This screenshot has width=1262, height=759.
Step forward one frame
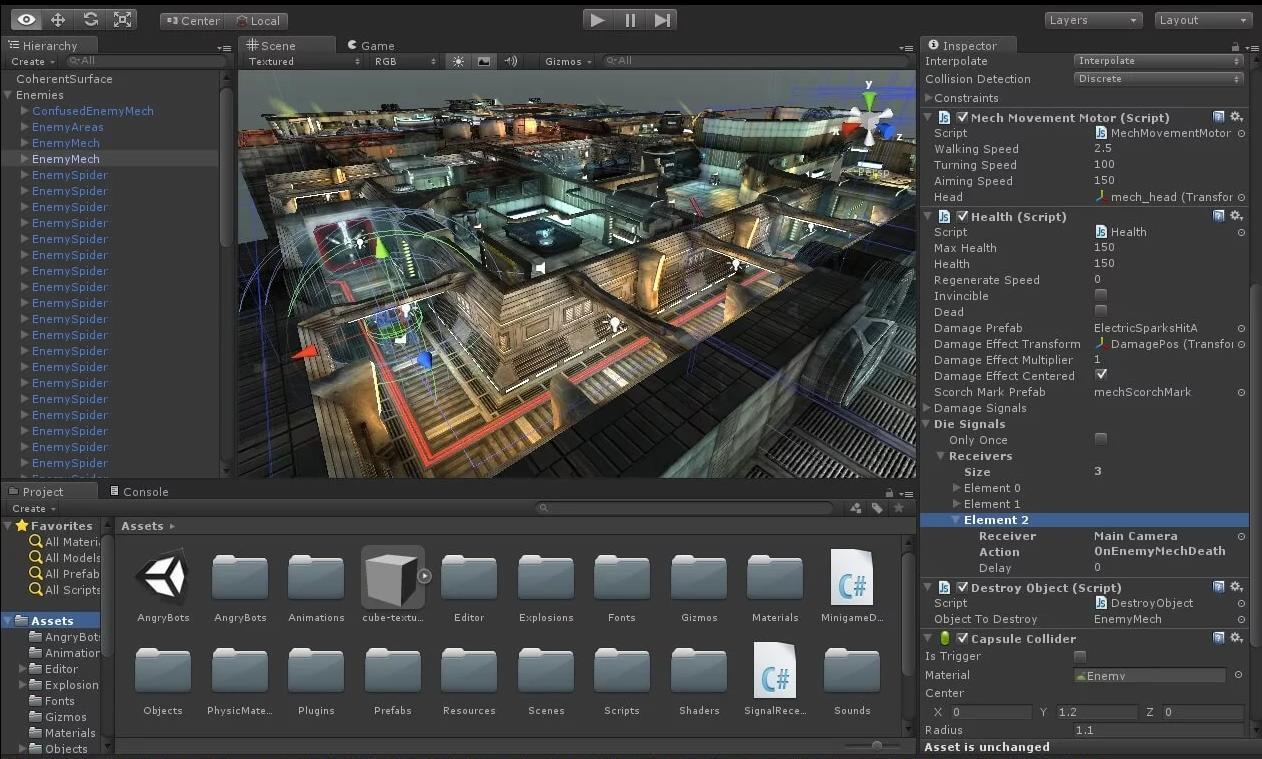tap(662, 19)
